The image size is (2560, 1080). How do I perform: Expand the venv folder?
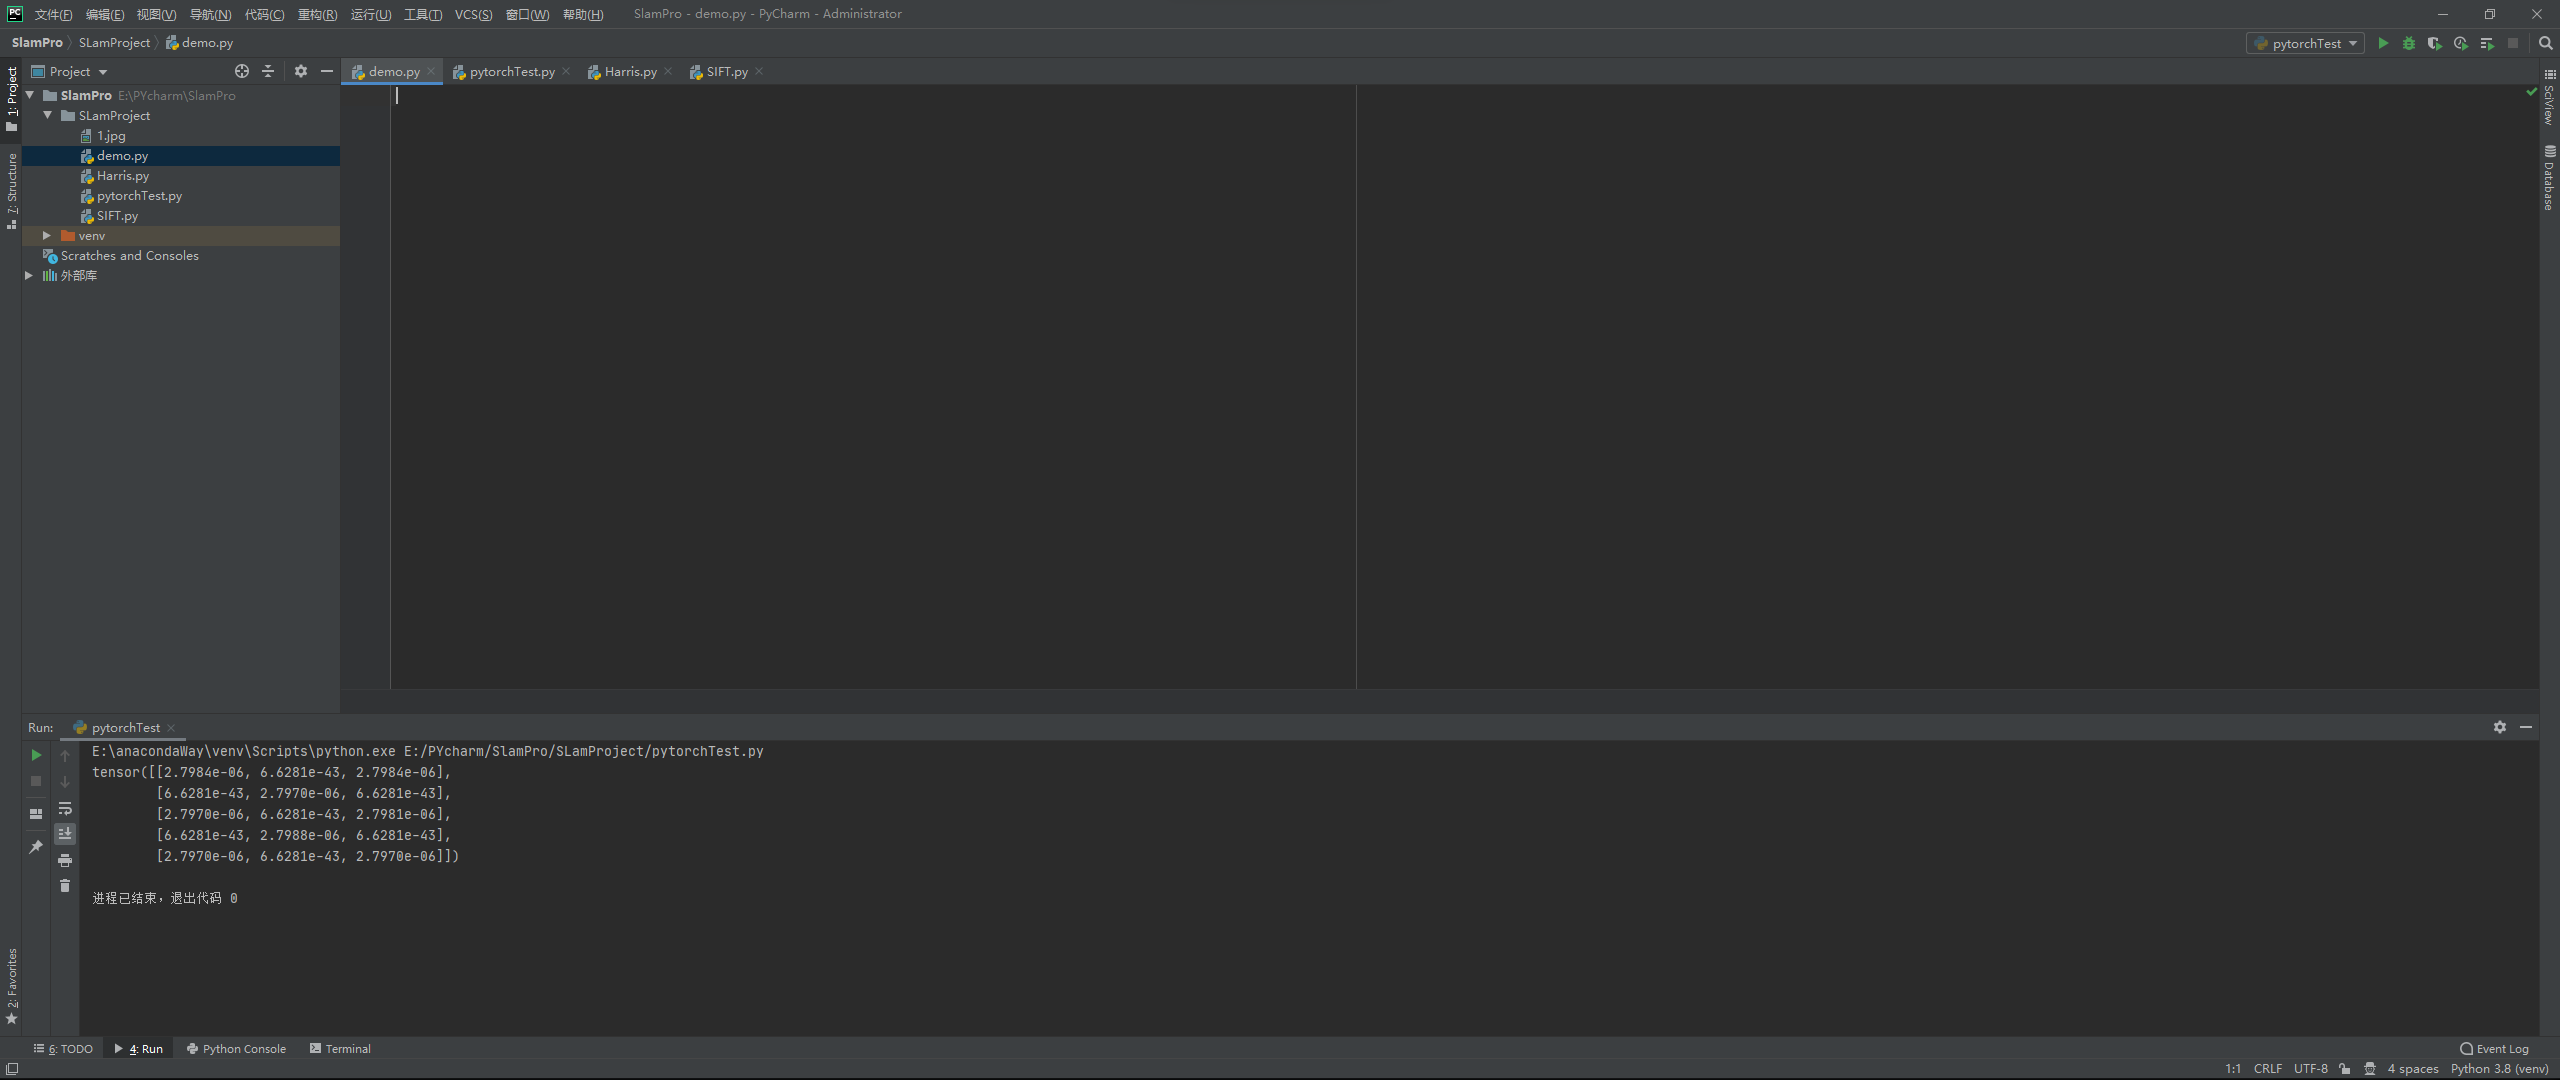pos(46,236)
